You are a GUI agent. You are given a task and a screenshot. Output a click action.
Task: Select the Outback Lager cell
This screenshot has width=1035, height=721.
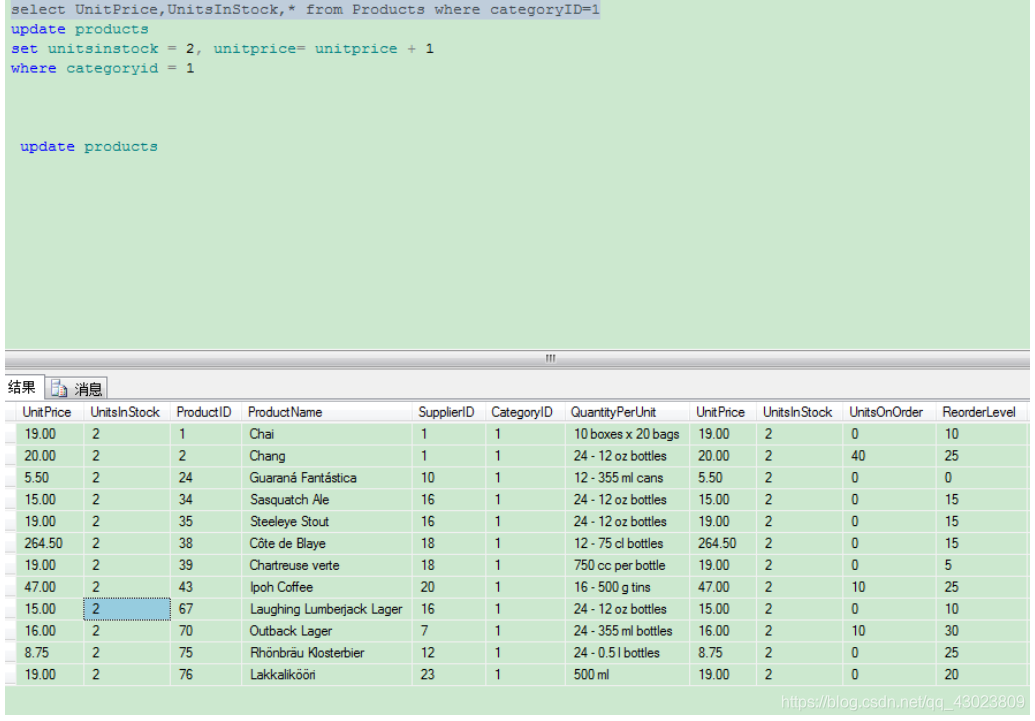[327, 631]
